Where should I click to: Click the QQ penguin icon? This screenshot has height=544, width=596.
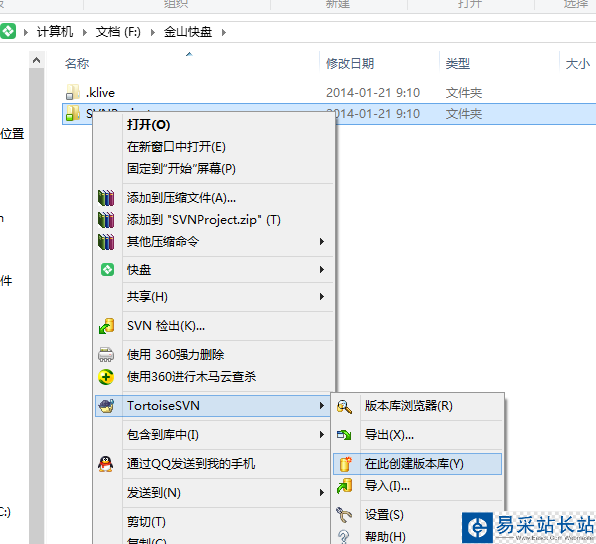coord(106,464)
